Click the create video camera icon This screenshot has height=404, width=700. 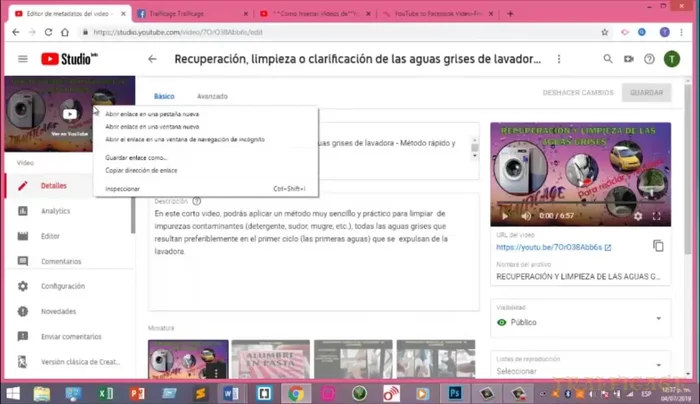click(x=629, y=59)
